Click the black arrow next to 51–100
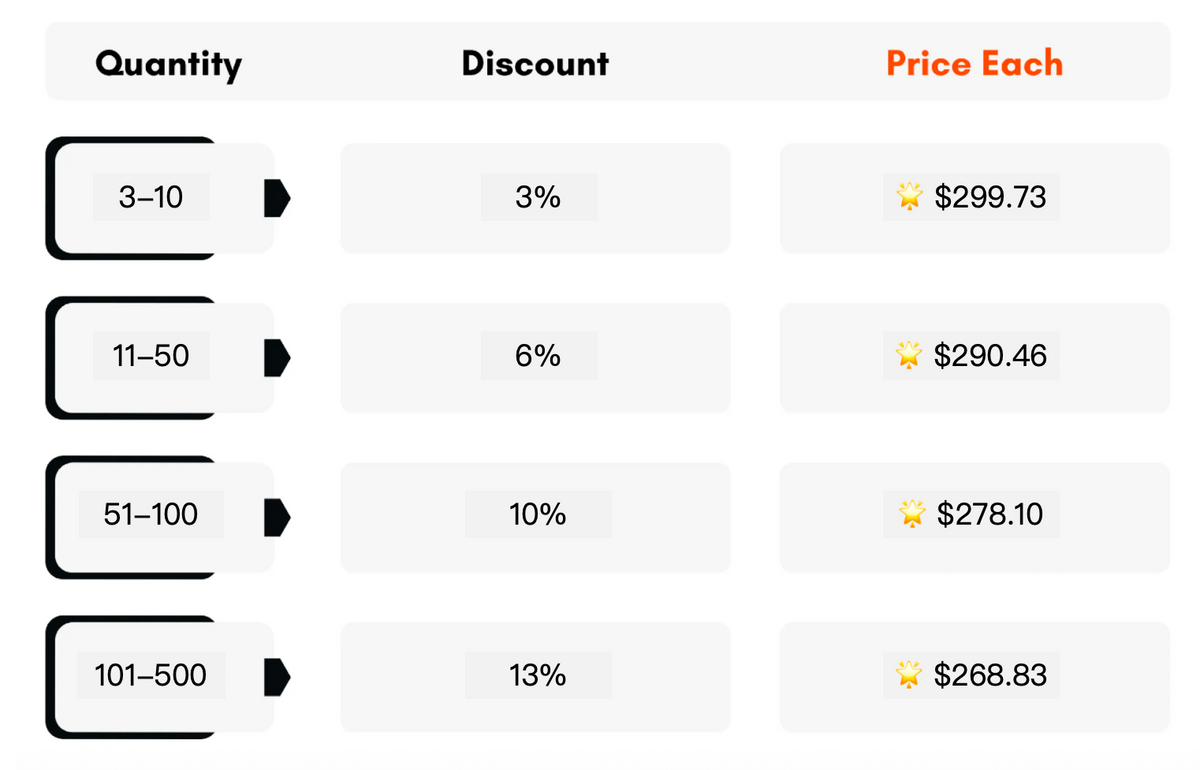 [276, 516]
